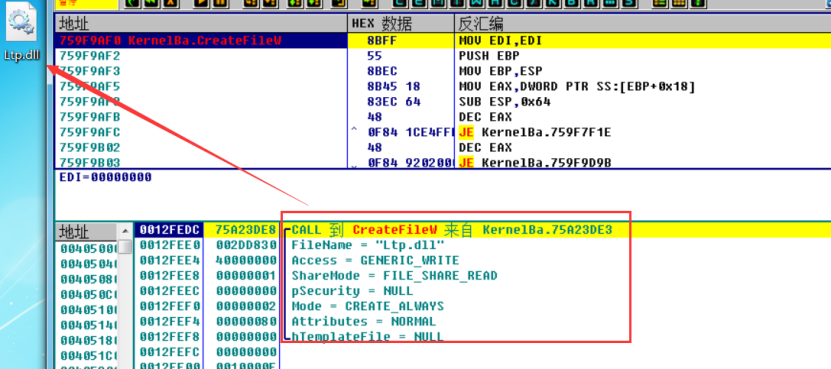Click the 地址 header of the dump pane
831x369 pixels.
click(x=86, y=232)
